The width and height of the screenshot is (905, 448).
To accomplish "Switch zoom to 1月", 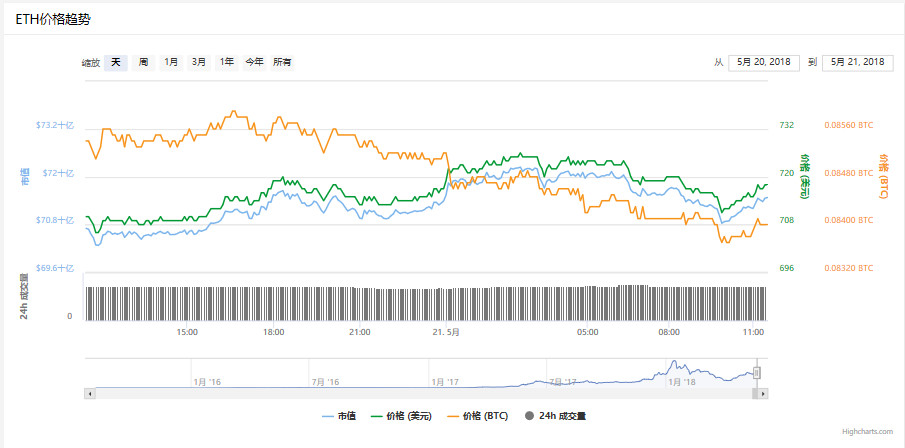I will [x=172, y=62].
